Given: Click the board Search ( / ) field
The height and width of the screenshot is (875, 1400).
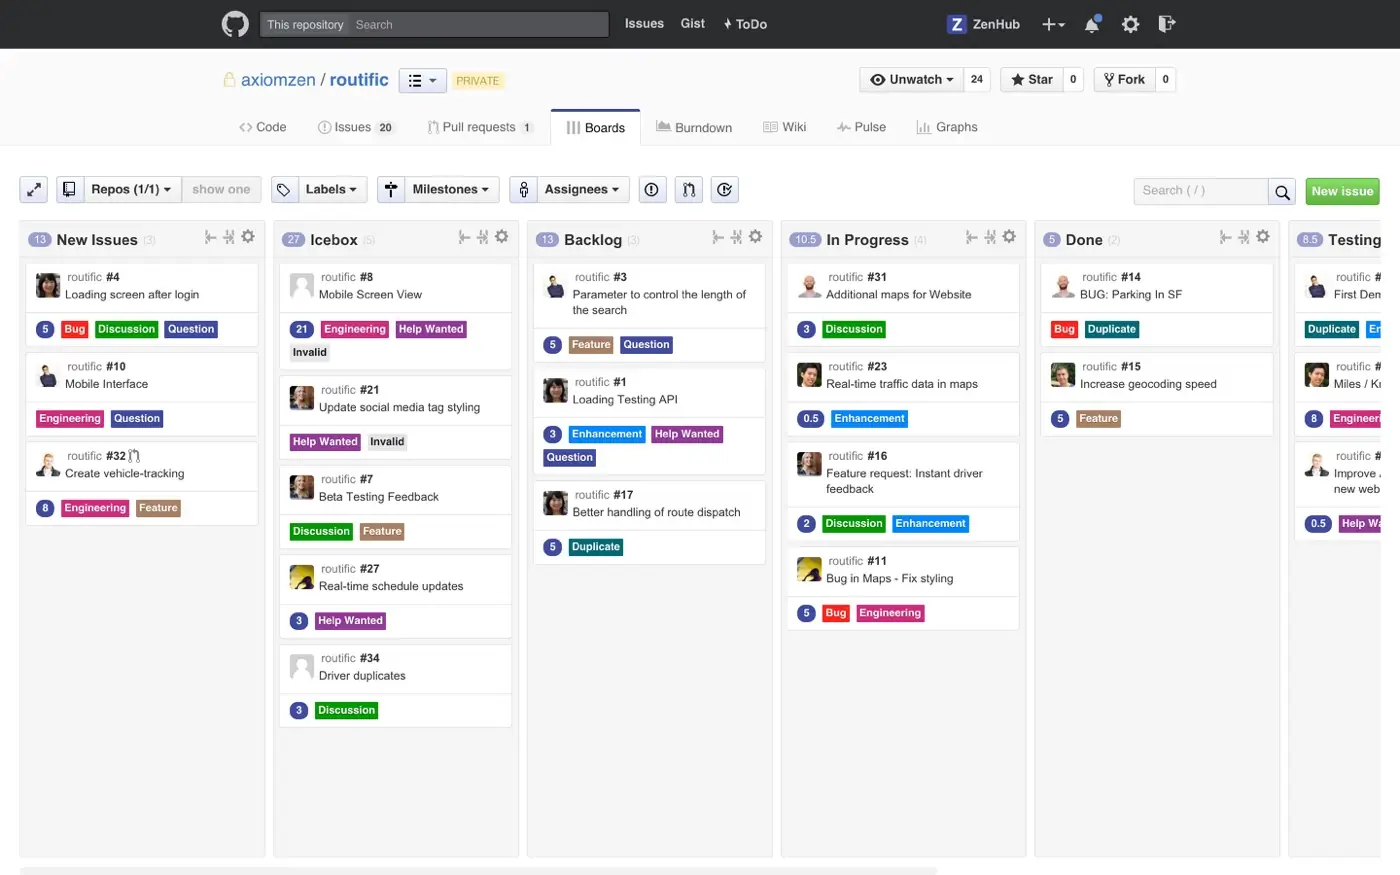Looking at the screenshot, I should [1201, 191].
